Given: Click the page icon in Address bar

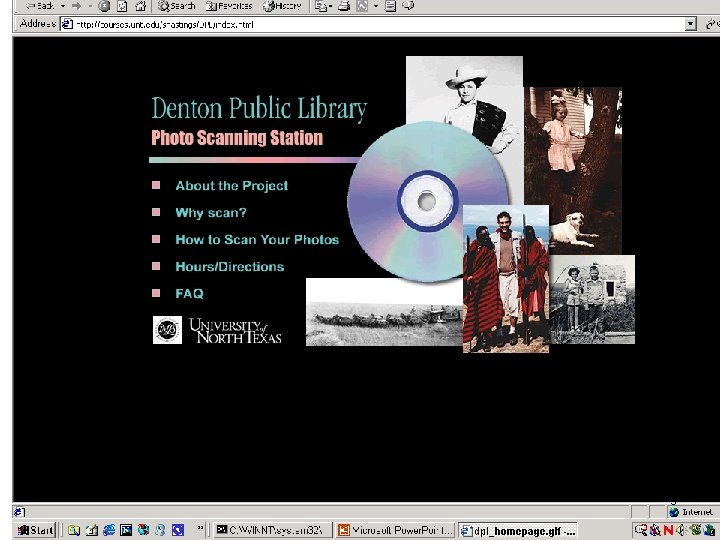Looking at the screenshot, I should 68,24.
